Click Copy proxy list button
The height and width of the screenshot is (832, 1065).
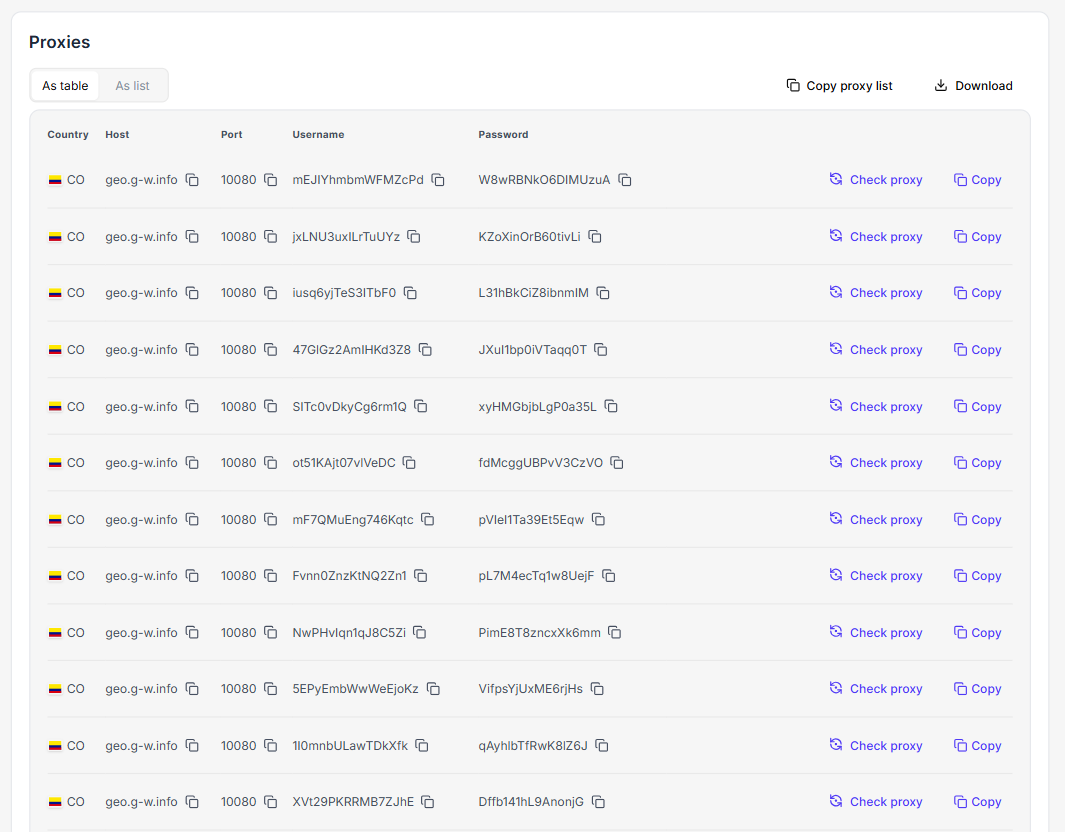[x=839, y=86]
